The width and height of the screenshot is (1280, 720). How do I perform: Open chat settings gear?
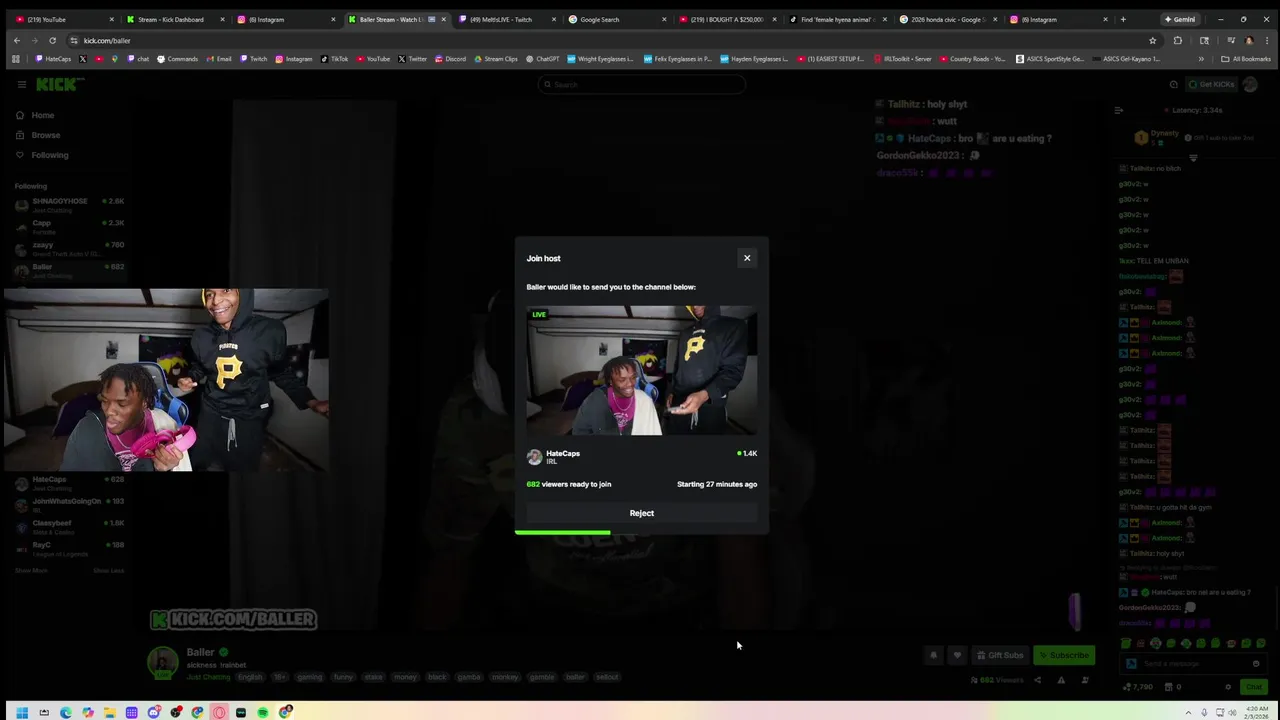[x=1228, y=687]
